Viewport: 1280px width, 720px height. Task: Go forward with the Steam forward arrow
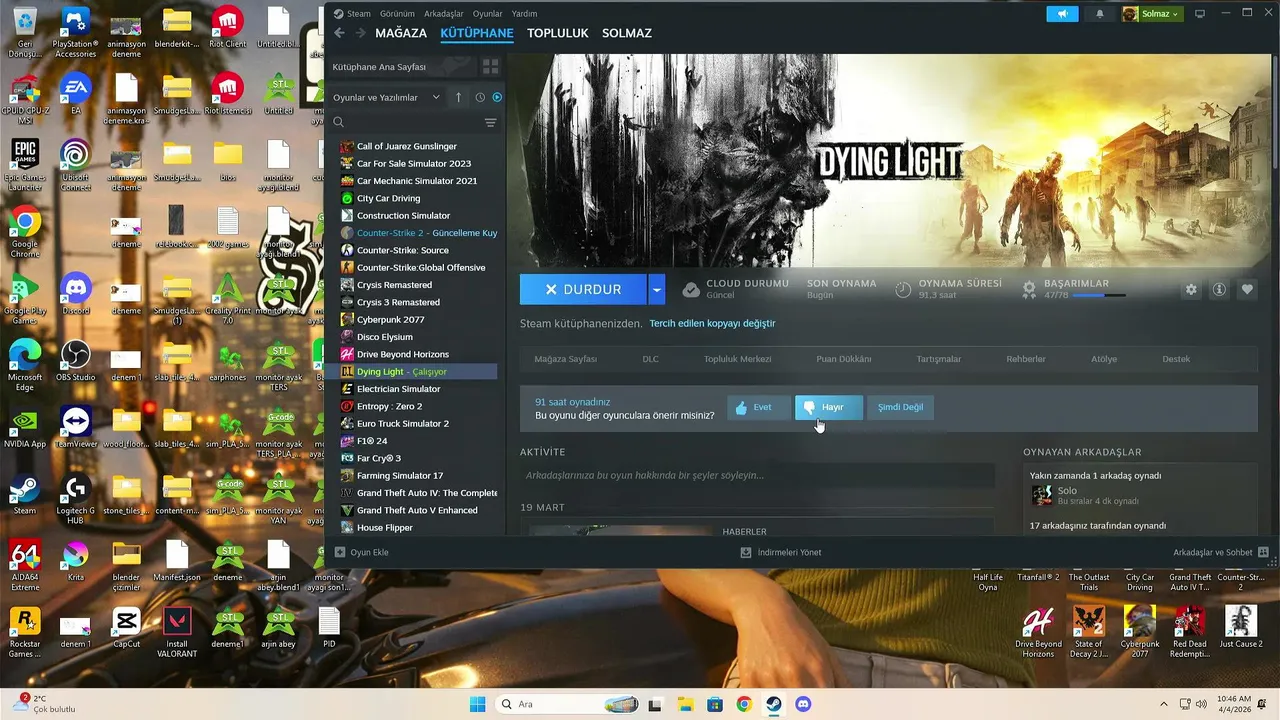(359, 33)
